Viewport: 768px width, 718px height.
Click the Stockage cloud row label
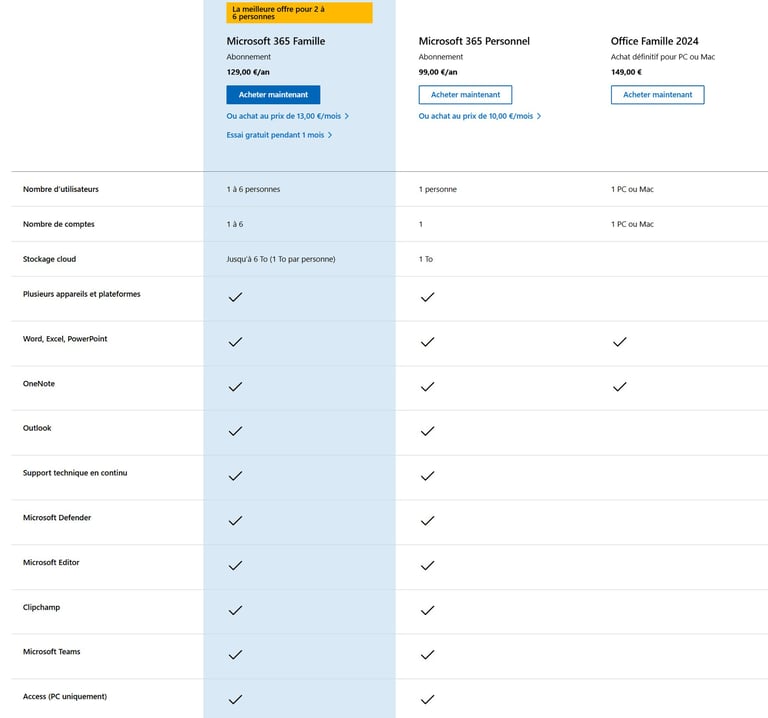tap(49, 259)
